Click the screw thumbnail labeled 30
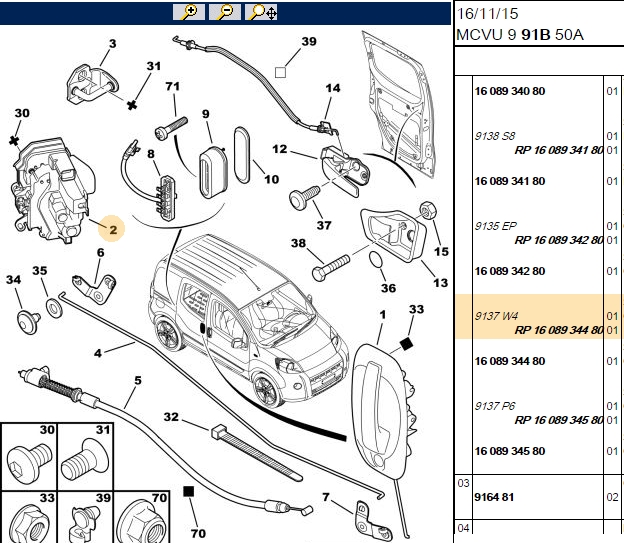 29,457
